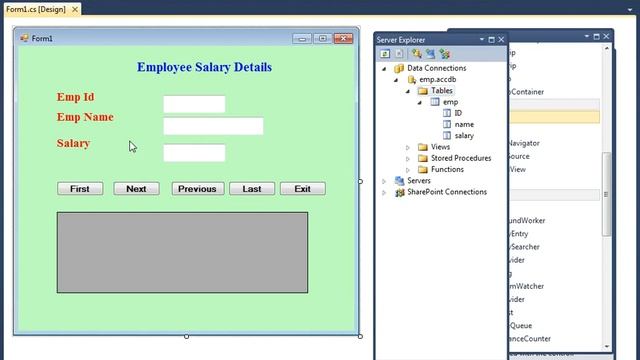Click the First button on the form

[x=80, y=189]
